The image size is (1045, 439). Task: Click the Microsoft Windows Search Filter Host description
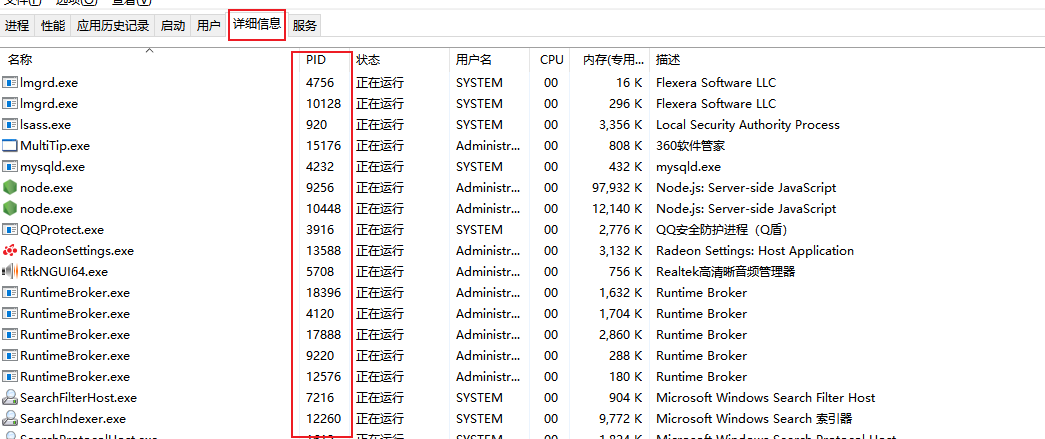pos(766,398)
